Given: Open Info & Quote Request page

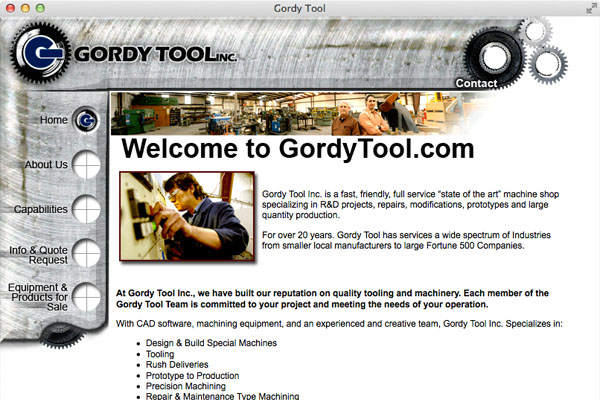Looking at the screenshot, I should (x=38, y=255).
